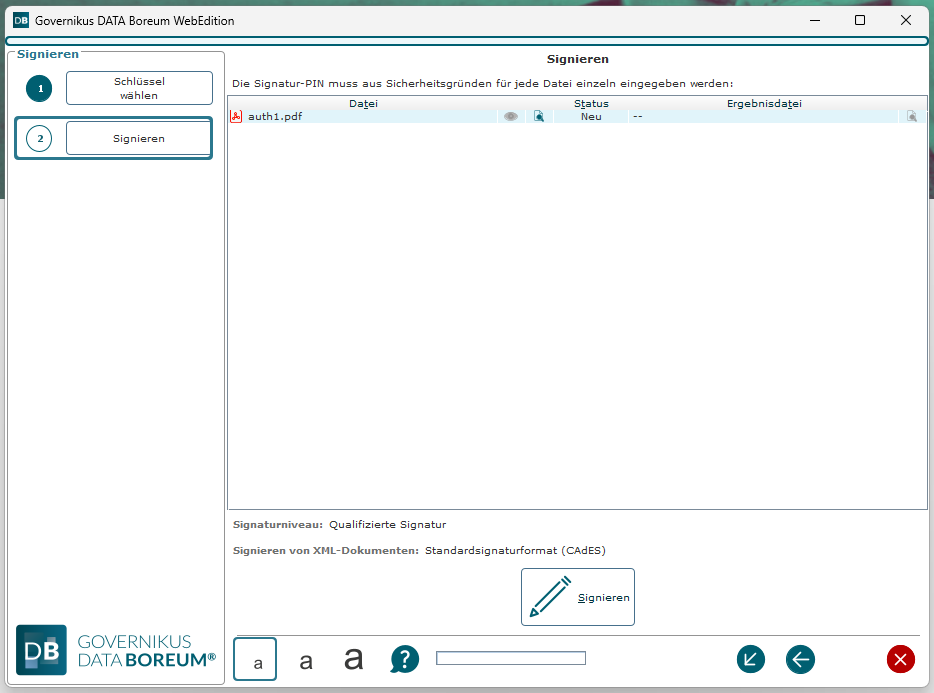Click the diagonal arrow minimize-view icon
The height and width of the screenshot is (693, 934).
tap(751, 660)
